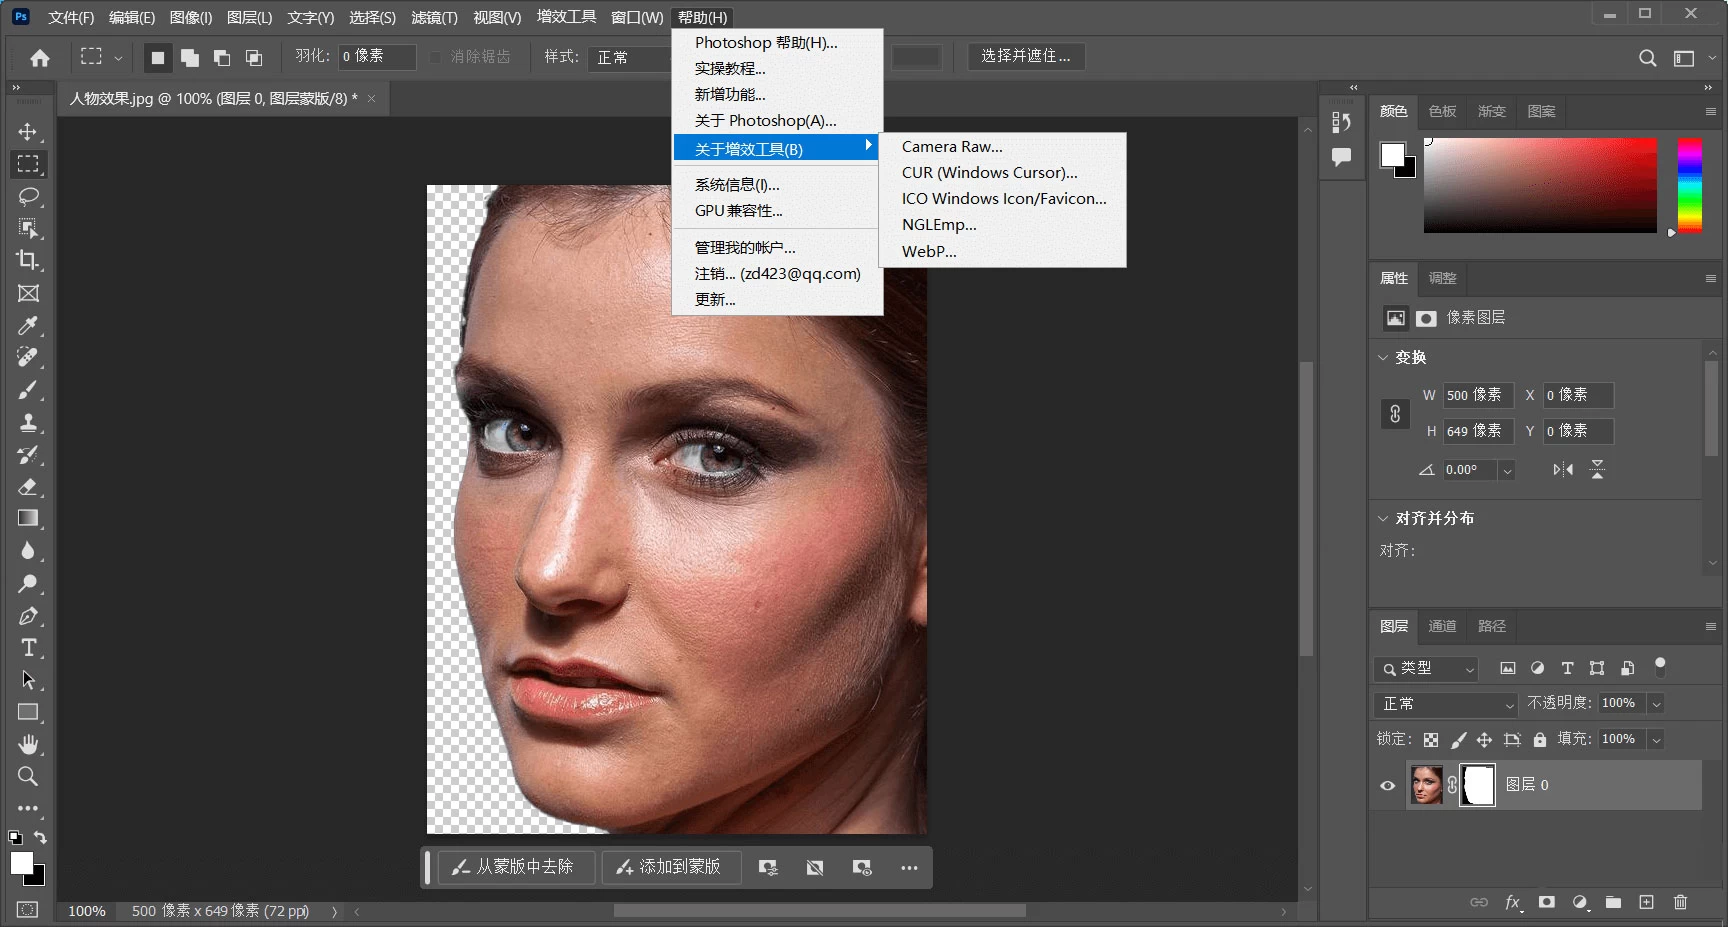Screen dimensions: 1728x927
Task: Switch to the 通道 panel tab
Action: pos(1442,626)
